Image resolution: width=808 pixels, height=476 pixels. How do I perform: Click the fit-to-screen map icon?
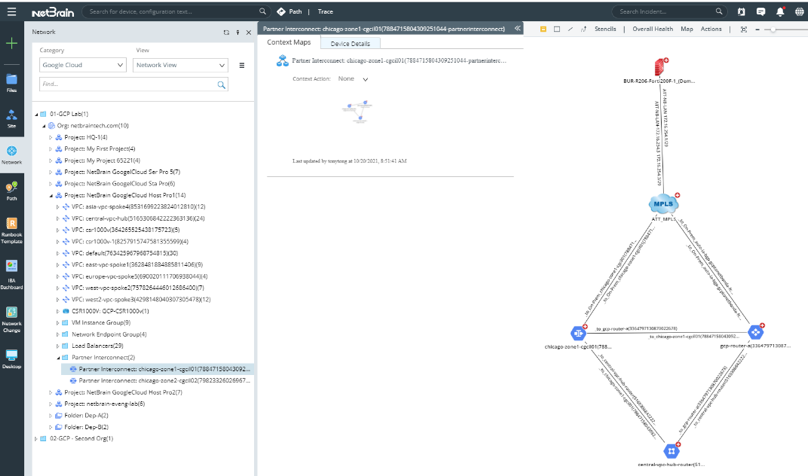click(x=744, y=29)
